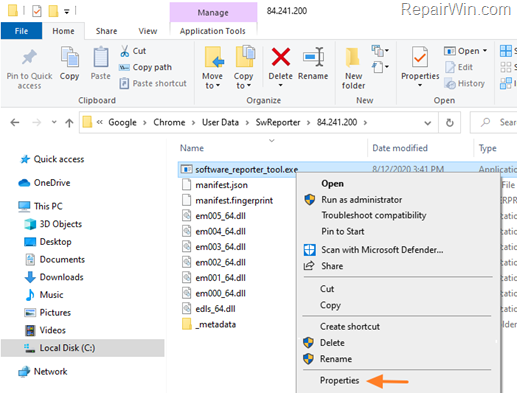
Task: Click the Copy ribbon icon
Action: pos(69,57)
